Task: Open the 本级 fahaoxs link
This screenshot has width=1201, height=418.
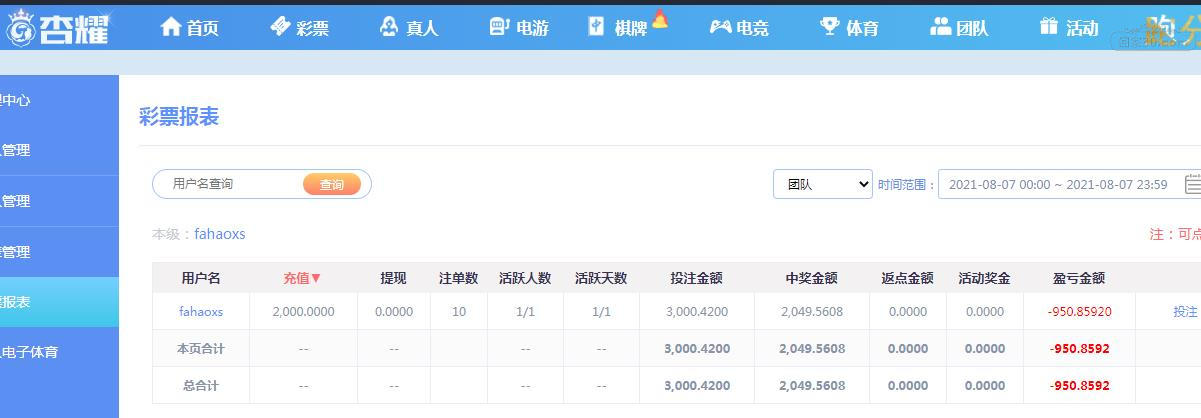Action: [x=219, y=234]
